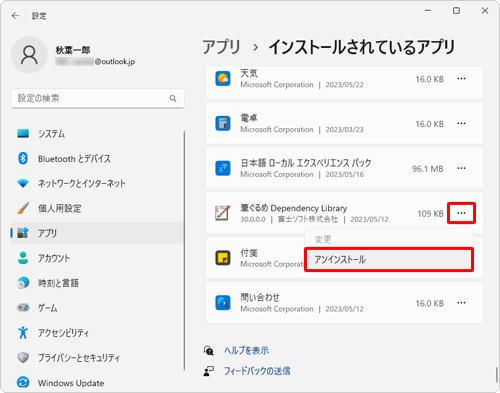
Task: Open more options for 筆ぐるめ Dependency Library
Action: tap(461, 213)
